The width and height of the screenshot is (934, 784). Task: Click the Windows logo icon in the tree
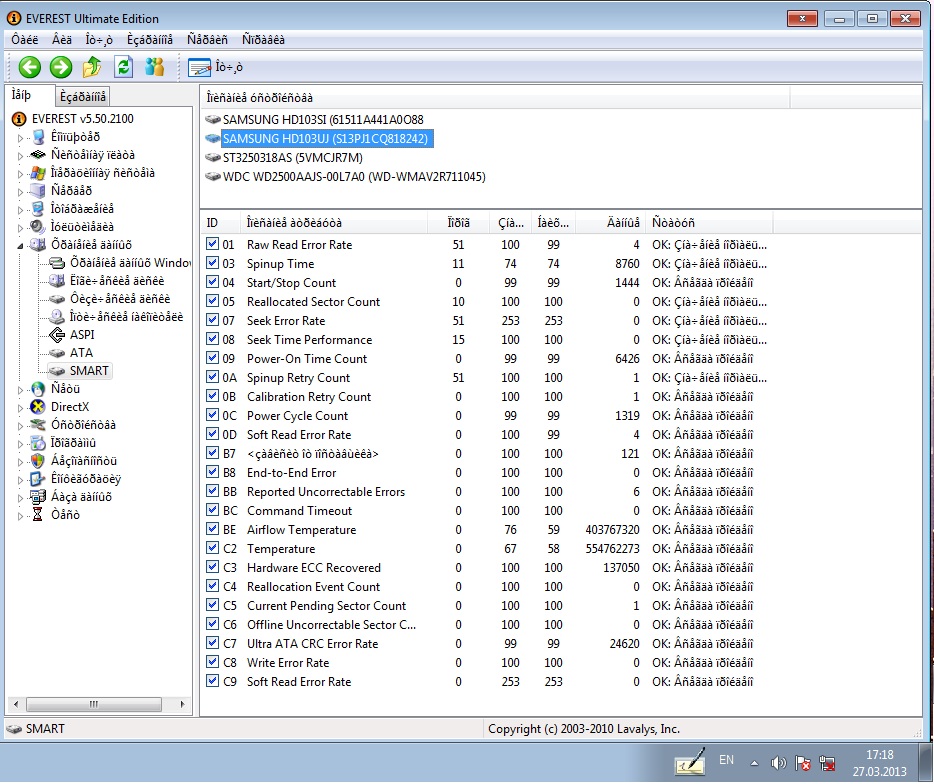[38, 173]
